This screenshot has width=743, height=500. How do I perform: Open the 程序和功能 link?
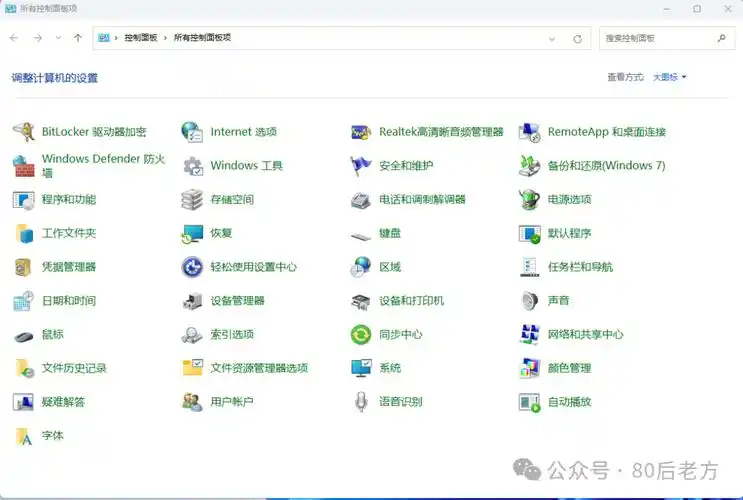click(69, 200)
